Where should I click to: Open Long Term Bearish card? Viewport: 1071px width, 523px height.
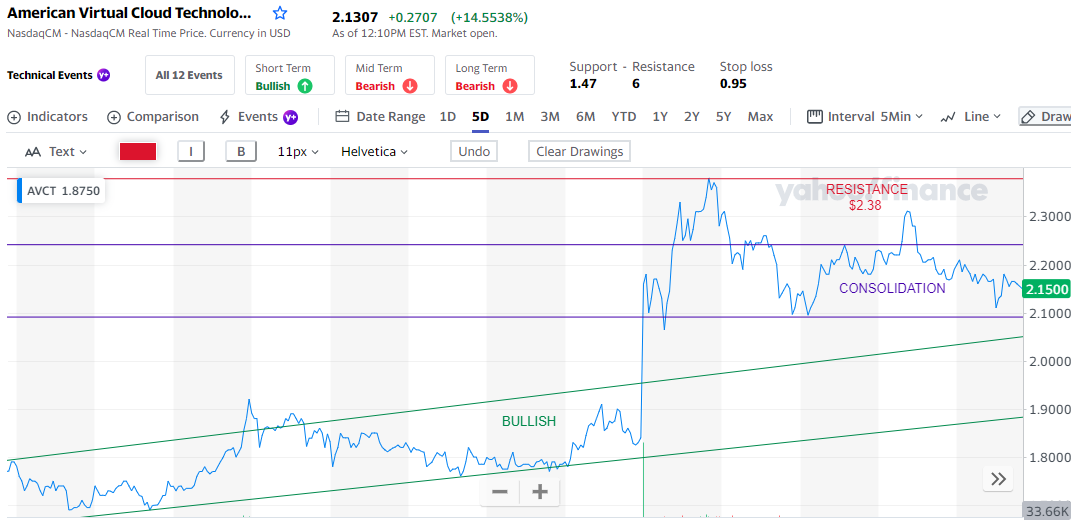point(490,75)
